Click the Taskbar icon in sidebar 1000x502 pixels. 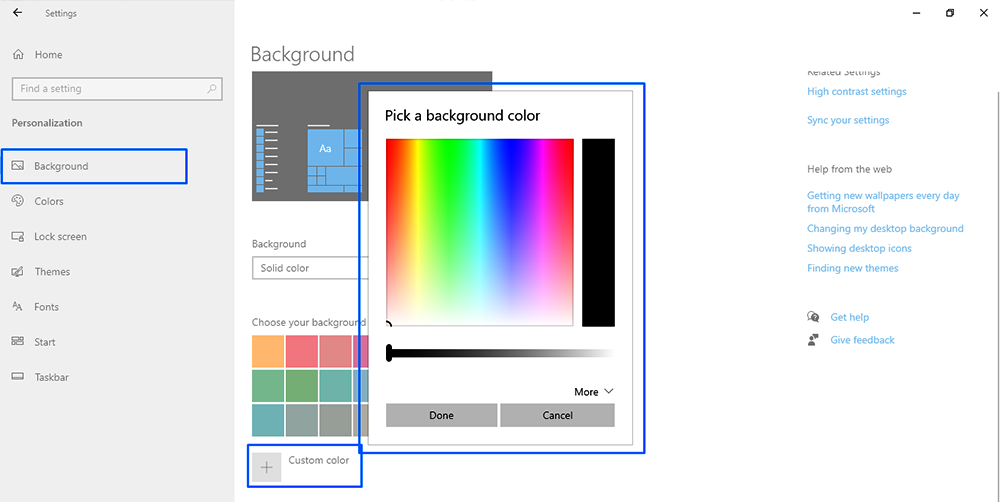pyautogui.click(x=18, y=377)
